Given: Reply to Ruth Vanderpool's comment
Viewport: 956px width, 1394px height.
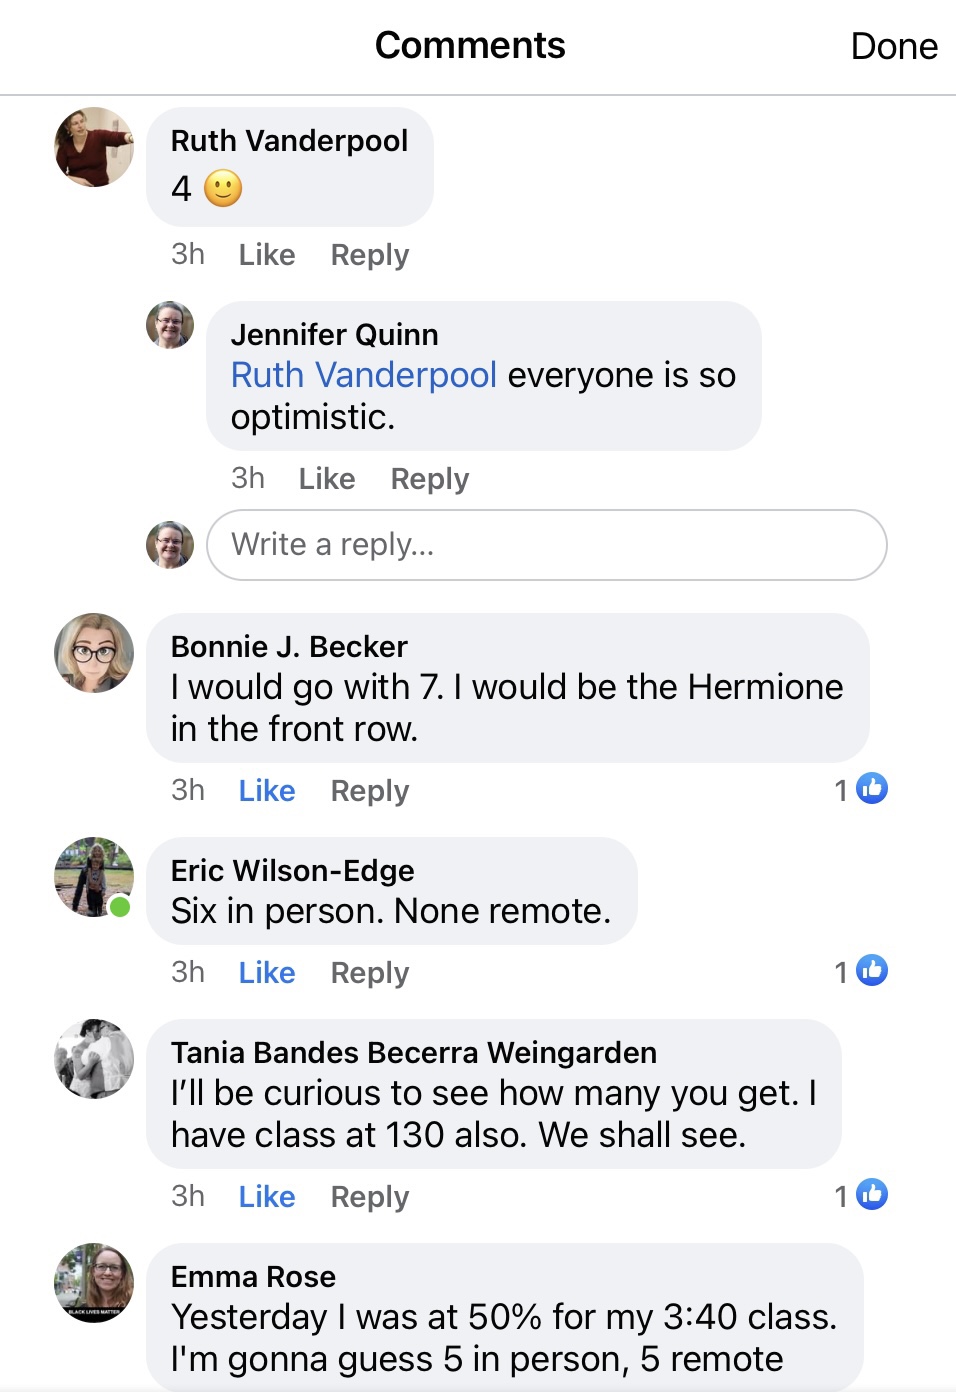Looking at the screenshot, I should pyautogui.click(x=369, y=255).
